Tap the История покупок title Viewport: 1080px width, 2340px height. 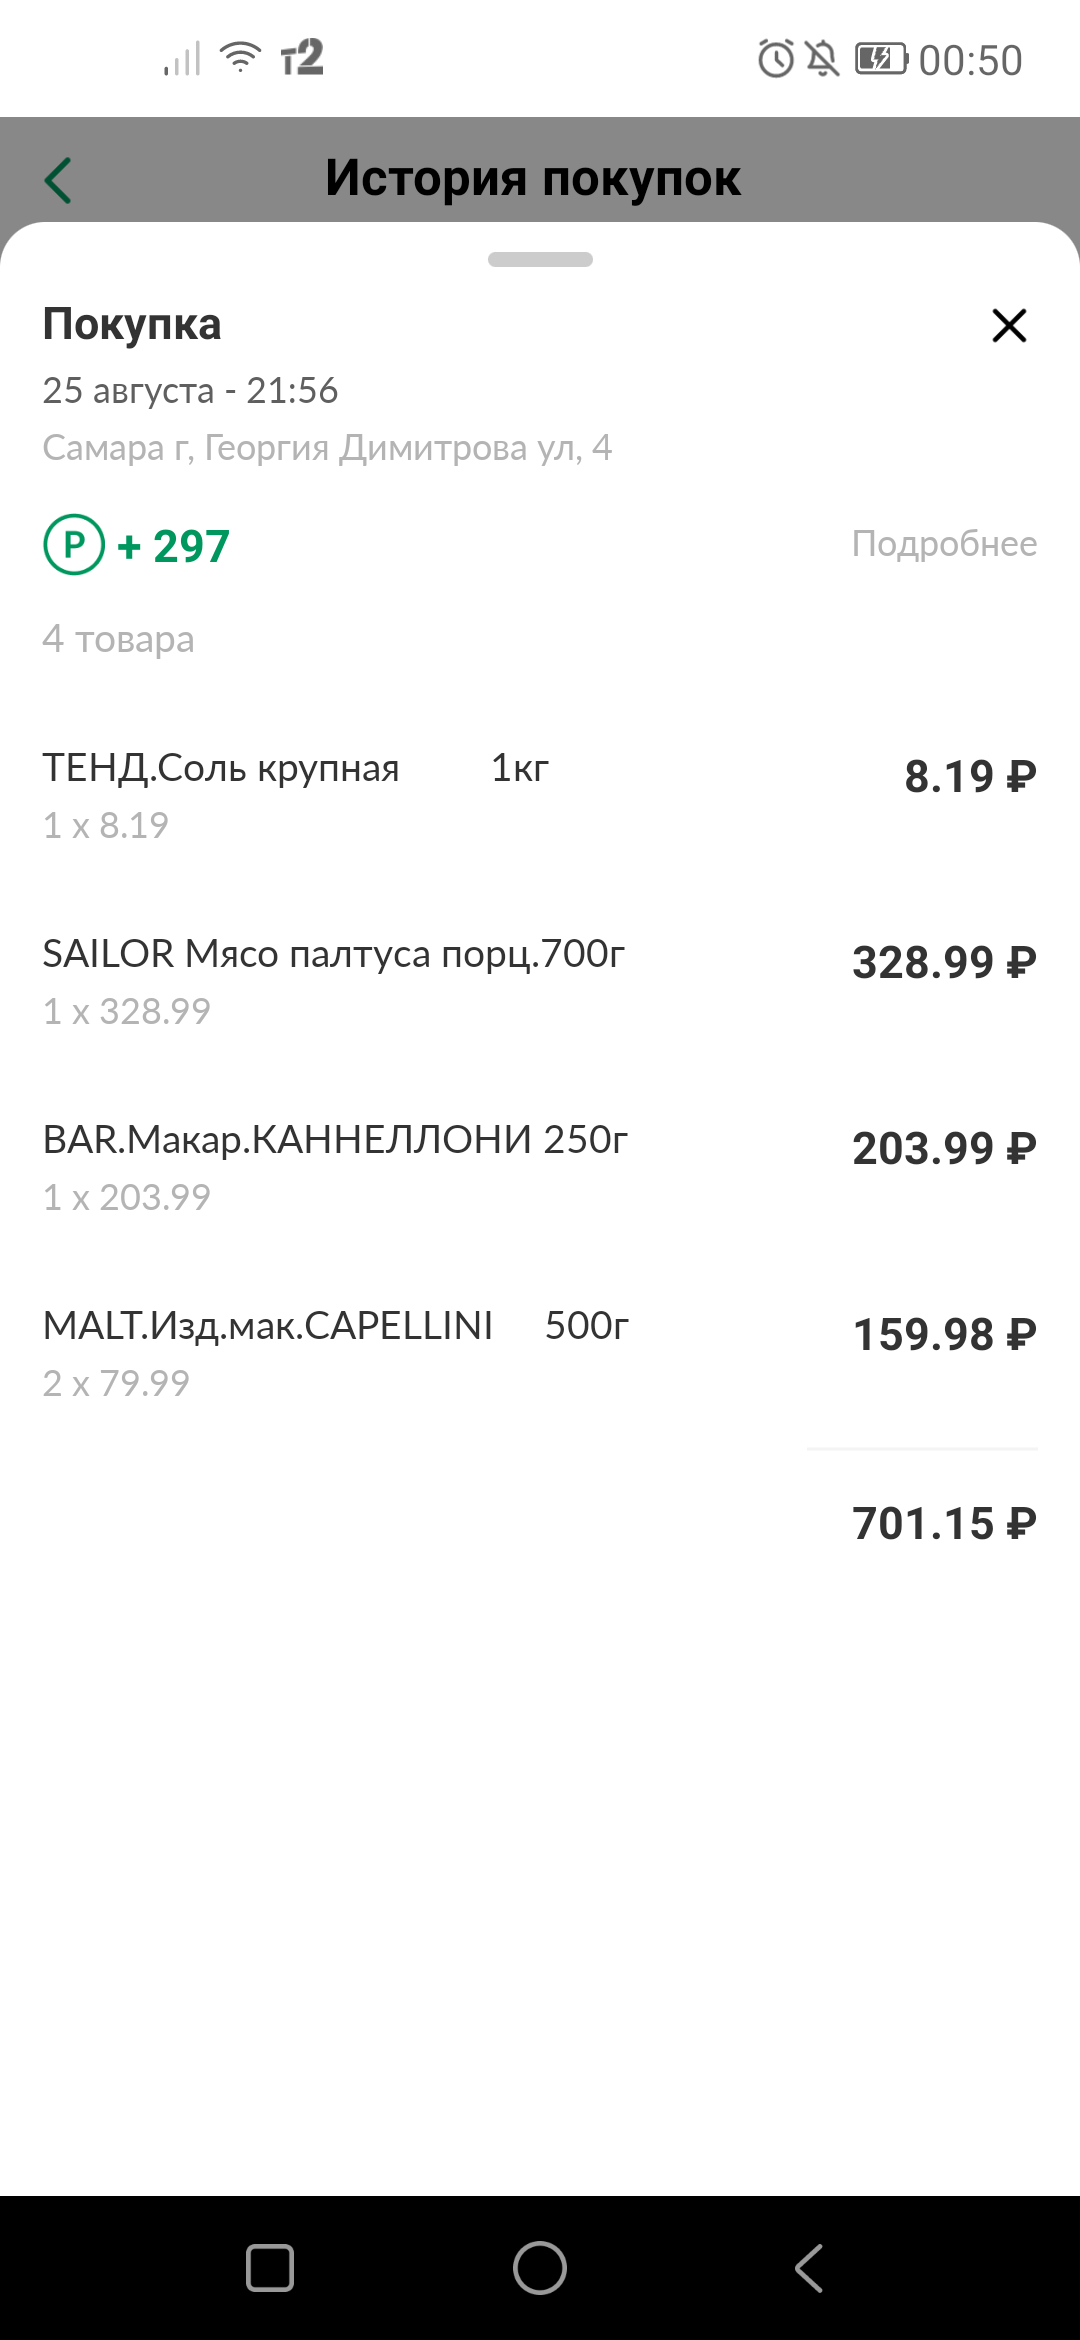(x=533, y=178)
